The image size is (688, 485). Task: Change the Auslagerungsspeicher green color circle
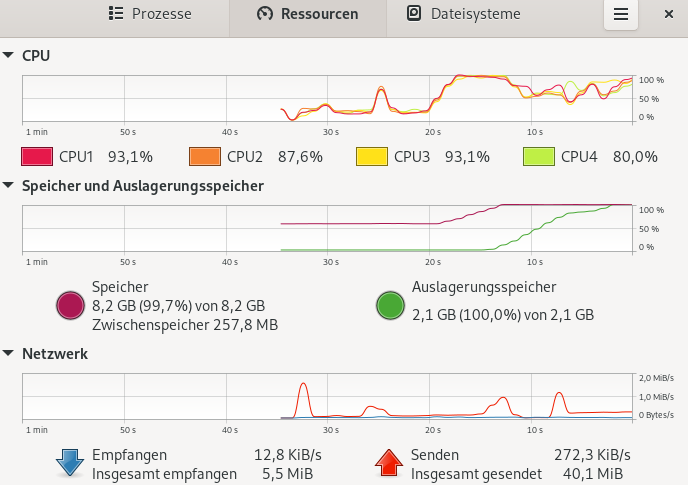(x=390, y=305)
